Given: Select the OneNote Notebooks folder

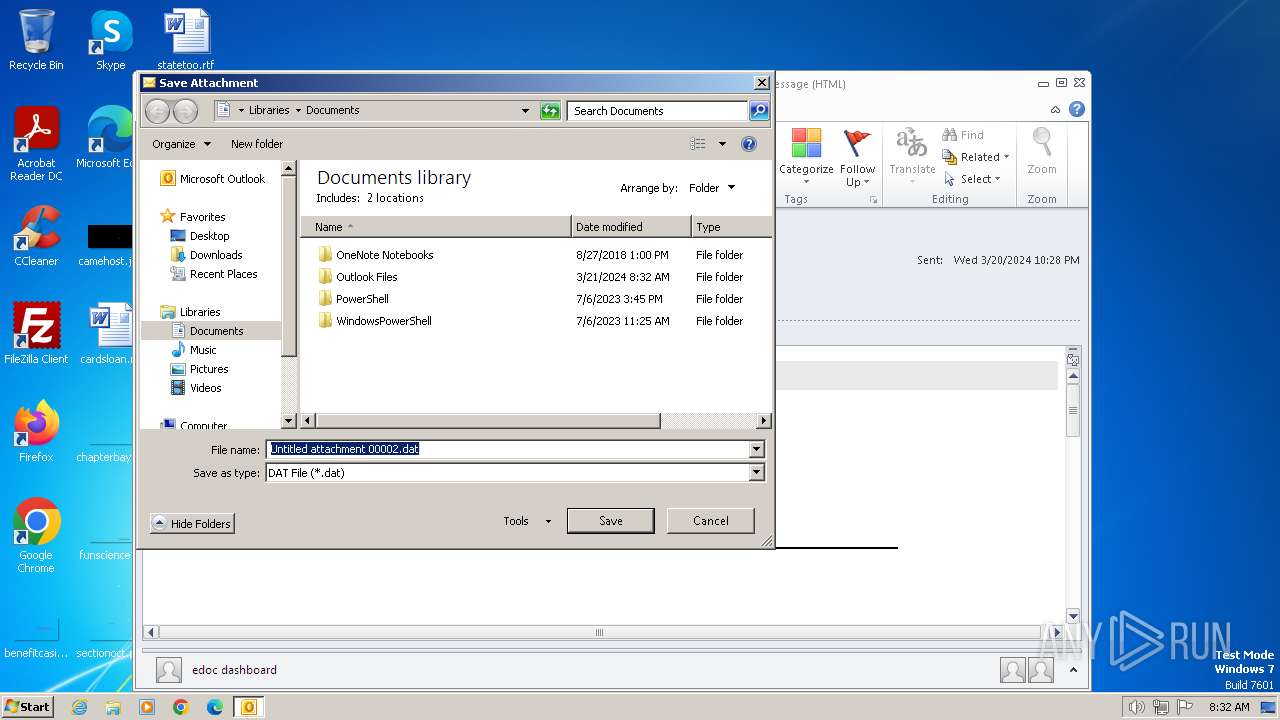Looking at the screenshot, I should (376, 255).
